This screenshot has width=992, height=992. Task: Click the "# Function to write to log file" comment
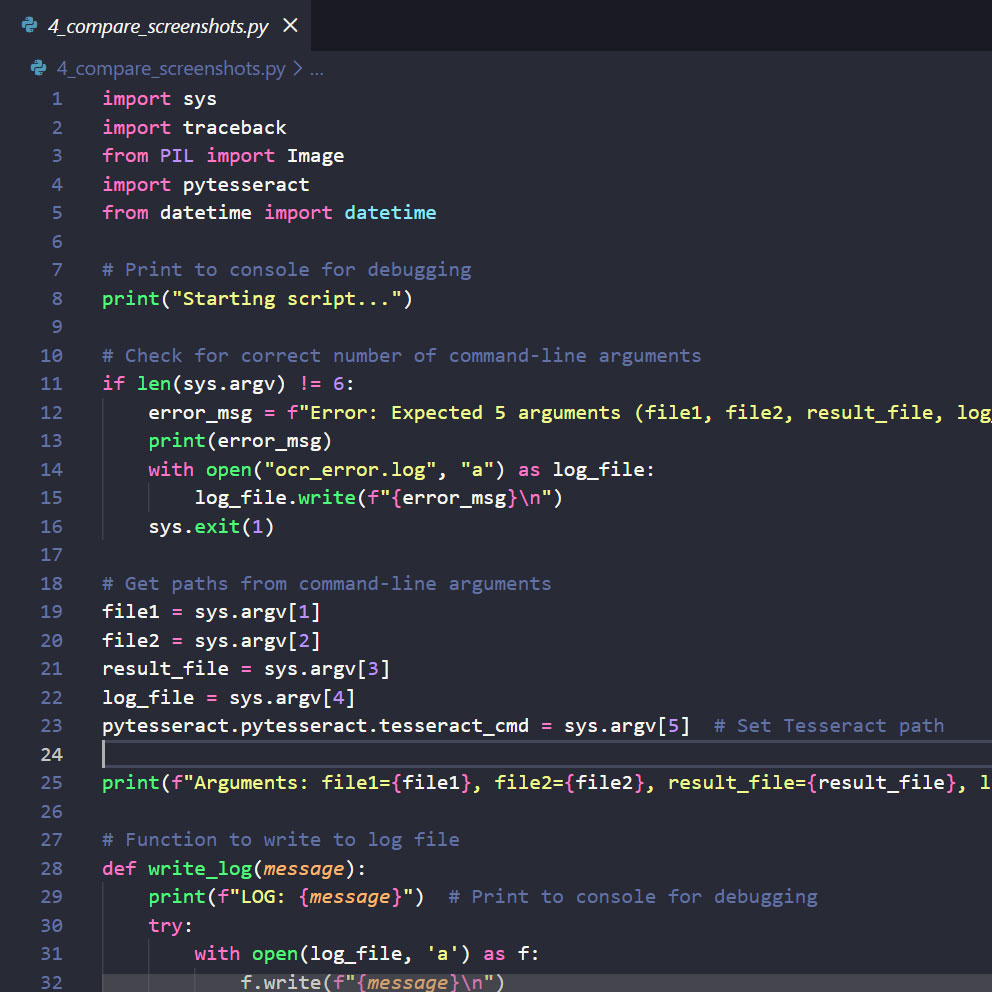click(x=280, y=840)
